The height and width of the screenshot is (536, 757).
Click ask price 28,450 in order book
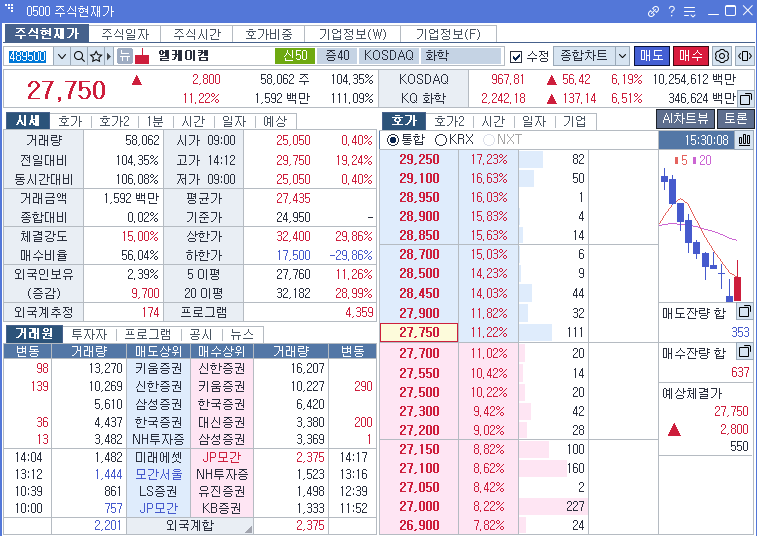pos(419,294)
